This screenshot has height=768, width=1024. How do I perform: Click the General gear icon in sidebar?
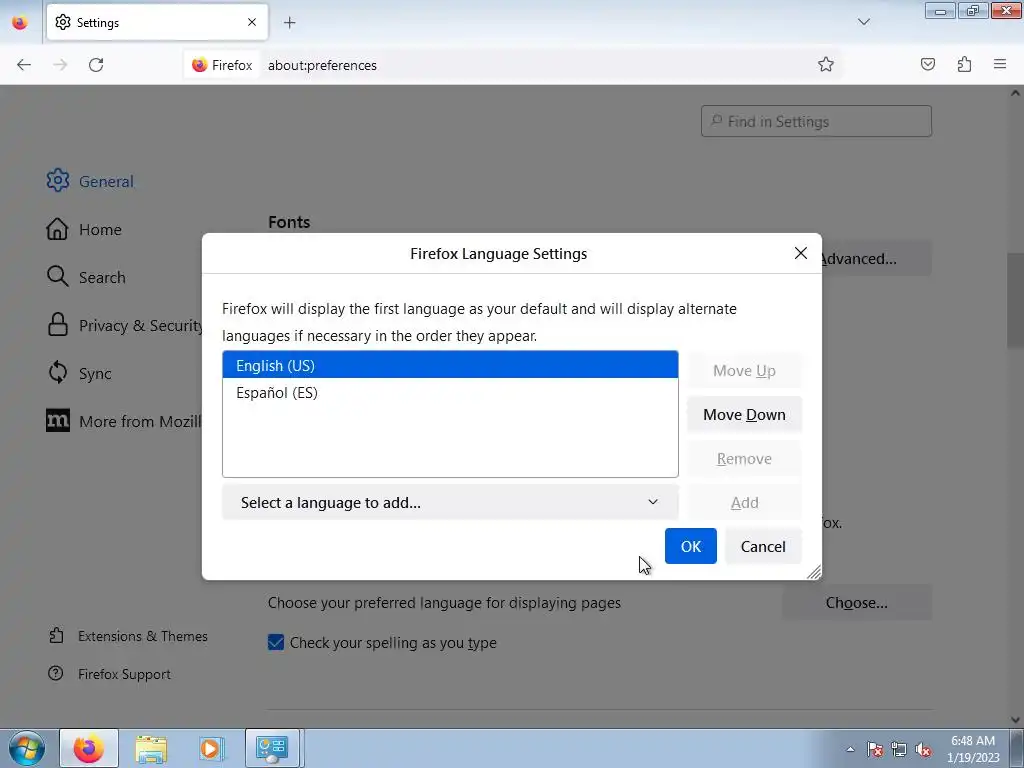(x=57, y=180)
